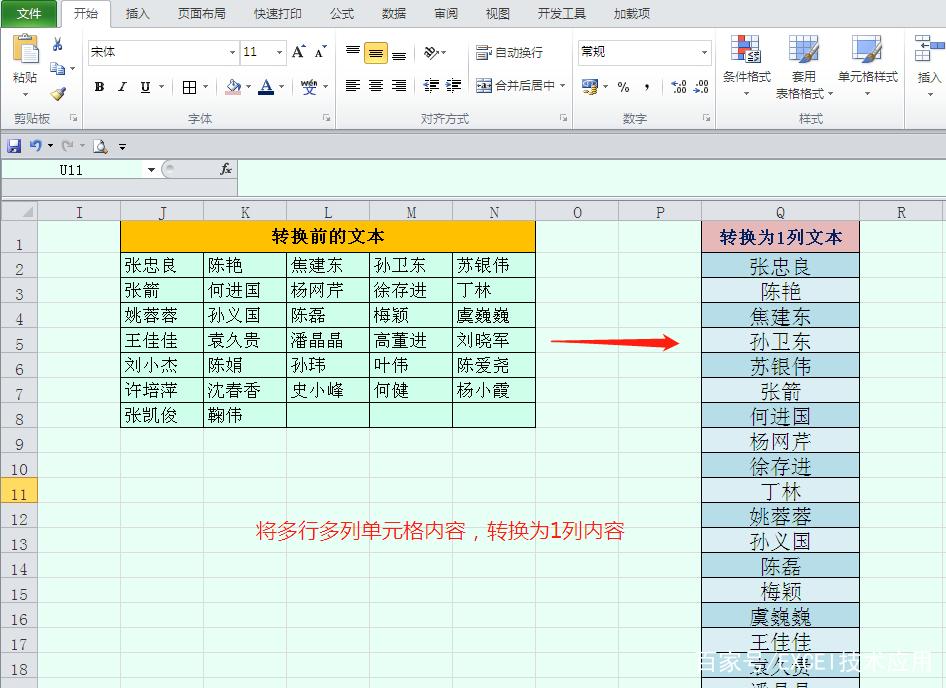
Task: Decrease font size with small A
Action: tap(320, 52)
